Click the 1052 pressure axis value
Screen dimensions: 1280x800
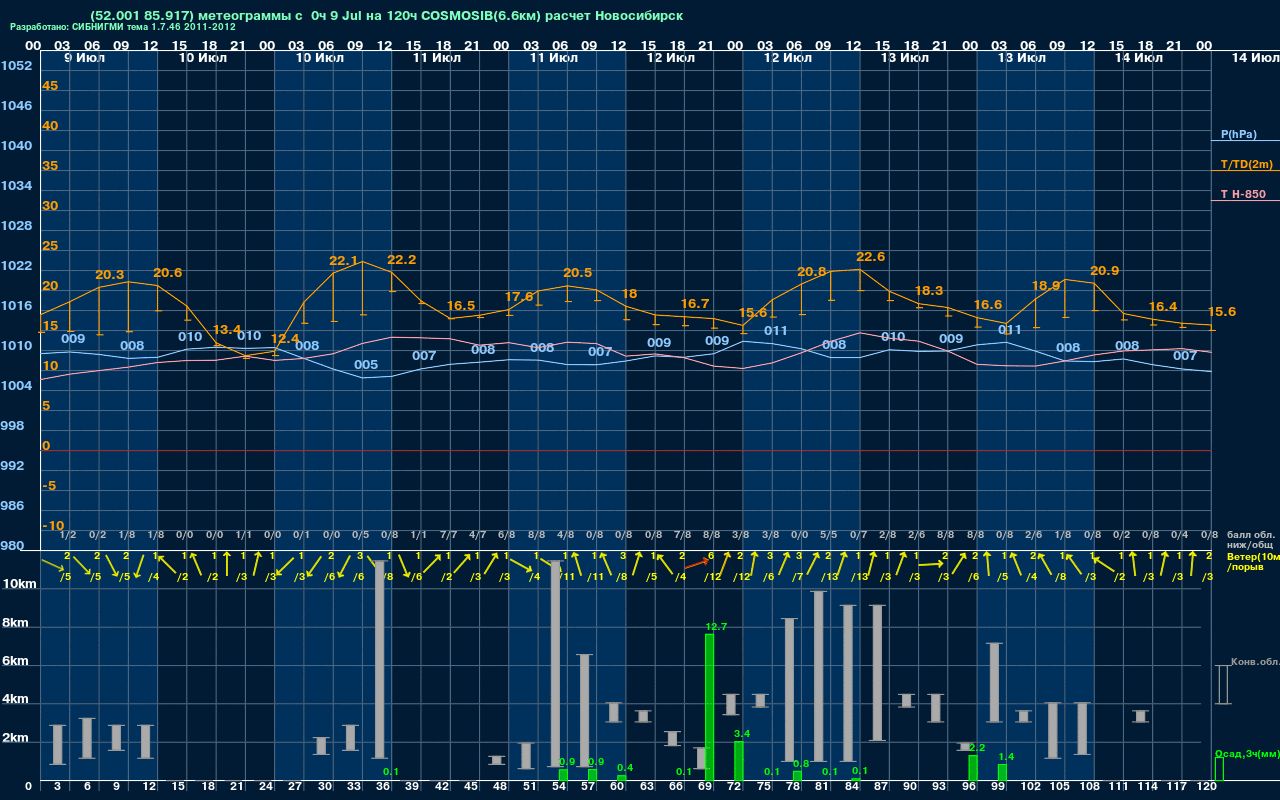pos(16,66)
